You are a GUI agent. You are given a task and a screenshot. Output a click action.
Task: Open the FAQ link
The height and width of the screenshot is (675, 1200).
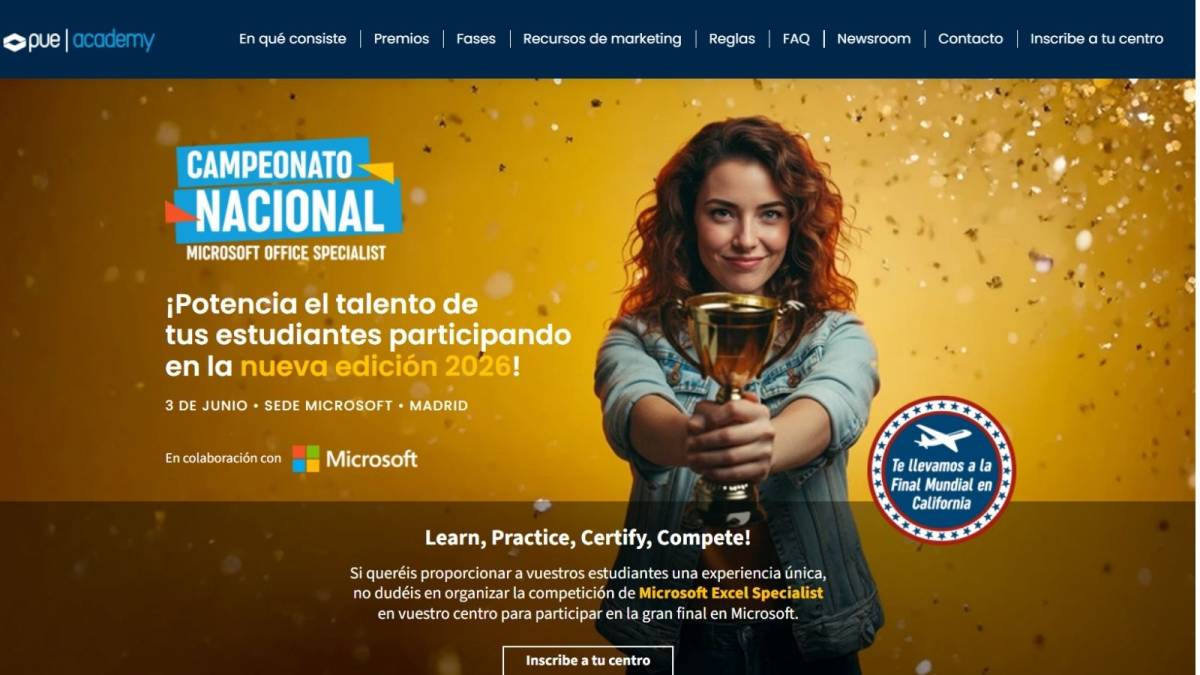click(x=796, y=39)
